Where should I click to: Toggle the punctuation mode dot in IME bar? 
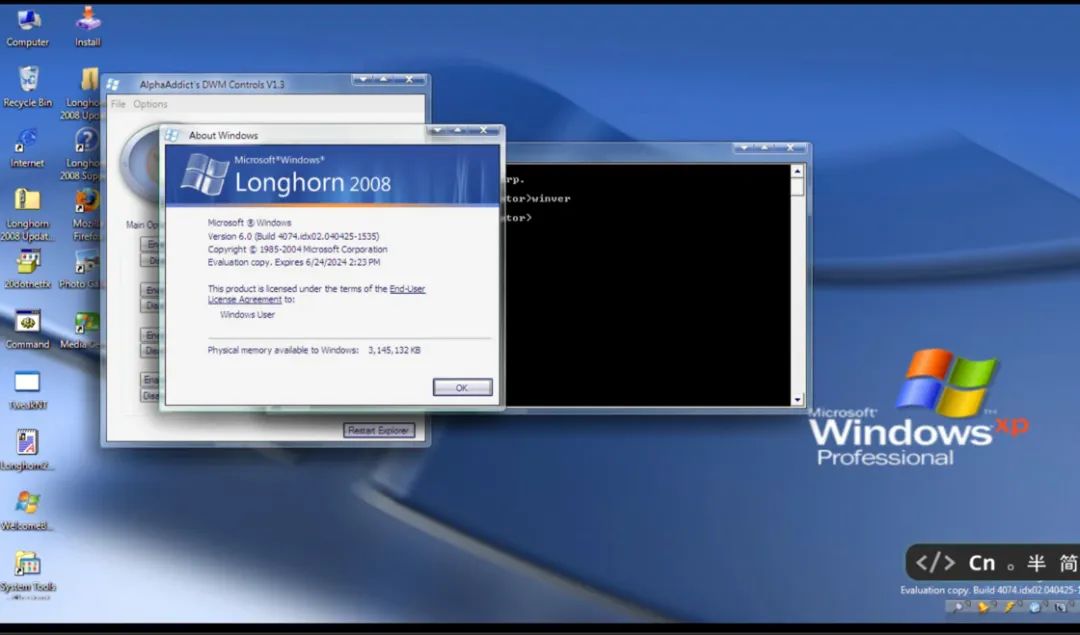click(x=1010, y=567)
